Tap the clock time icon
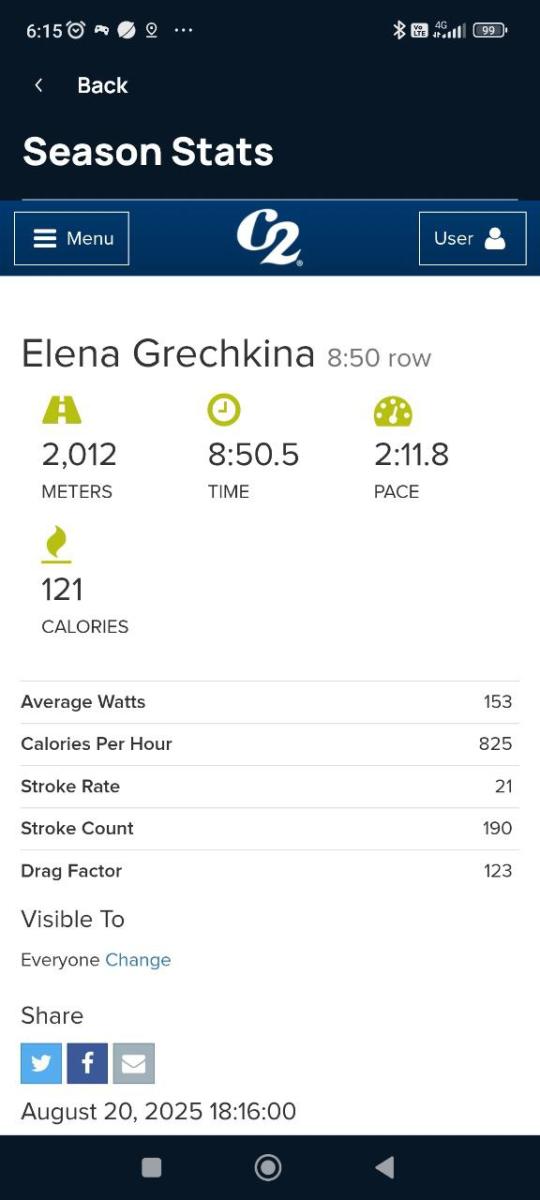Image resolution: width=540 pixels, height=1200 pixels. [x=224, y=410]
